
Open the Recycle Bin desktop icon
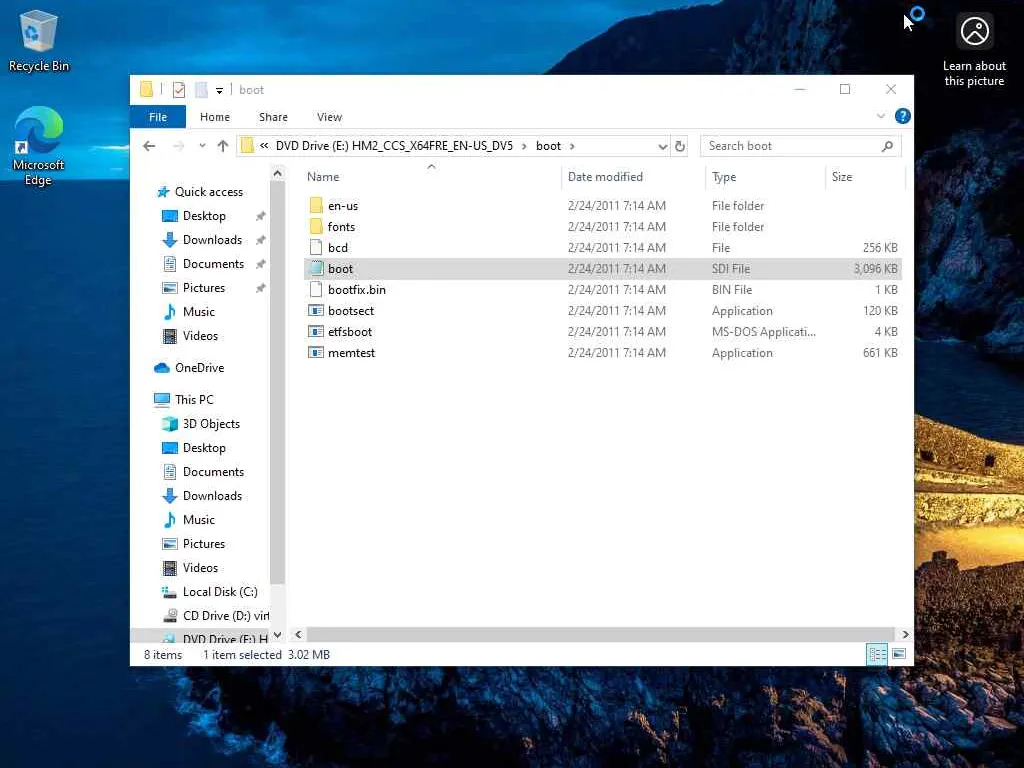(39, 40)
